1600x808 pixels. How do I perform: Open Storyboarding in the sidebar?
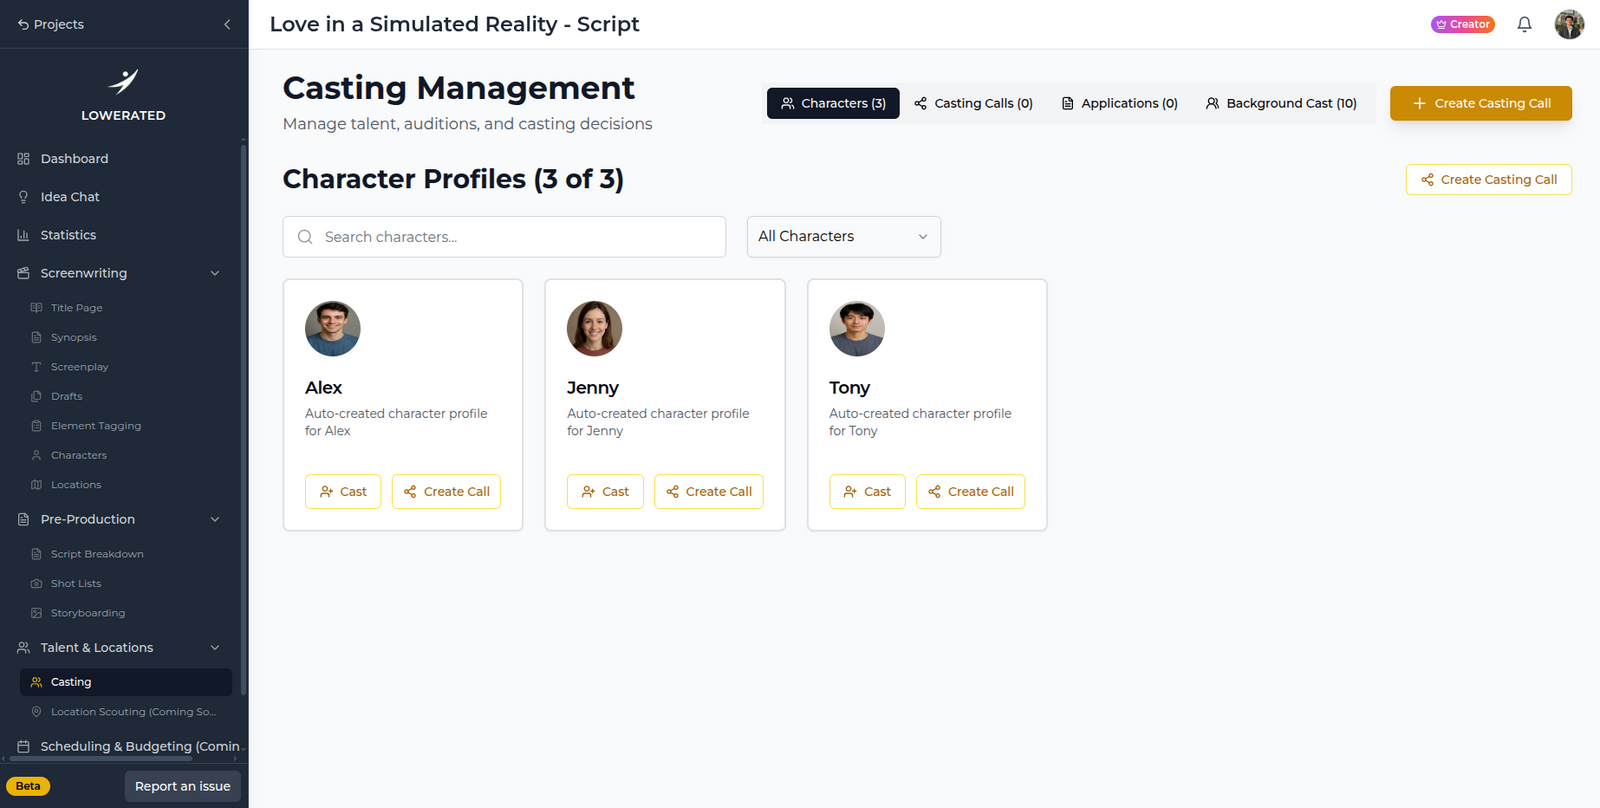click(88, 613)
